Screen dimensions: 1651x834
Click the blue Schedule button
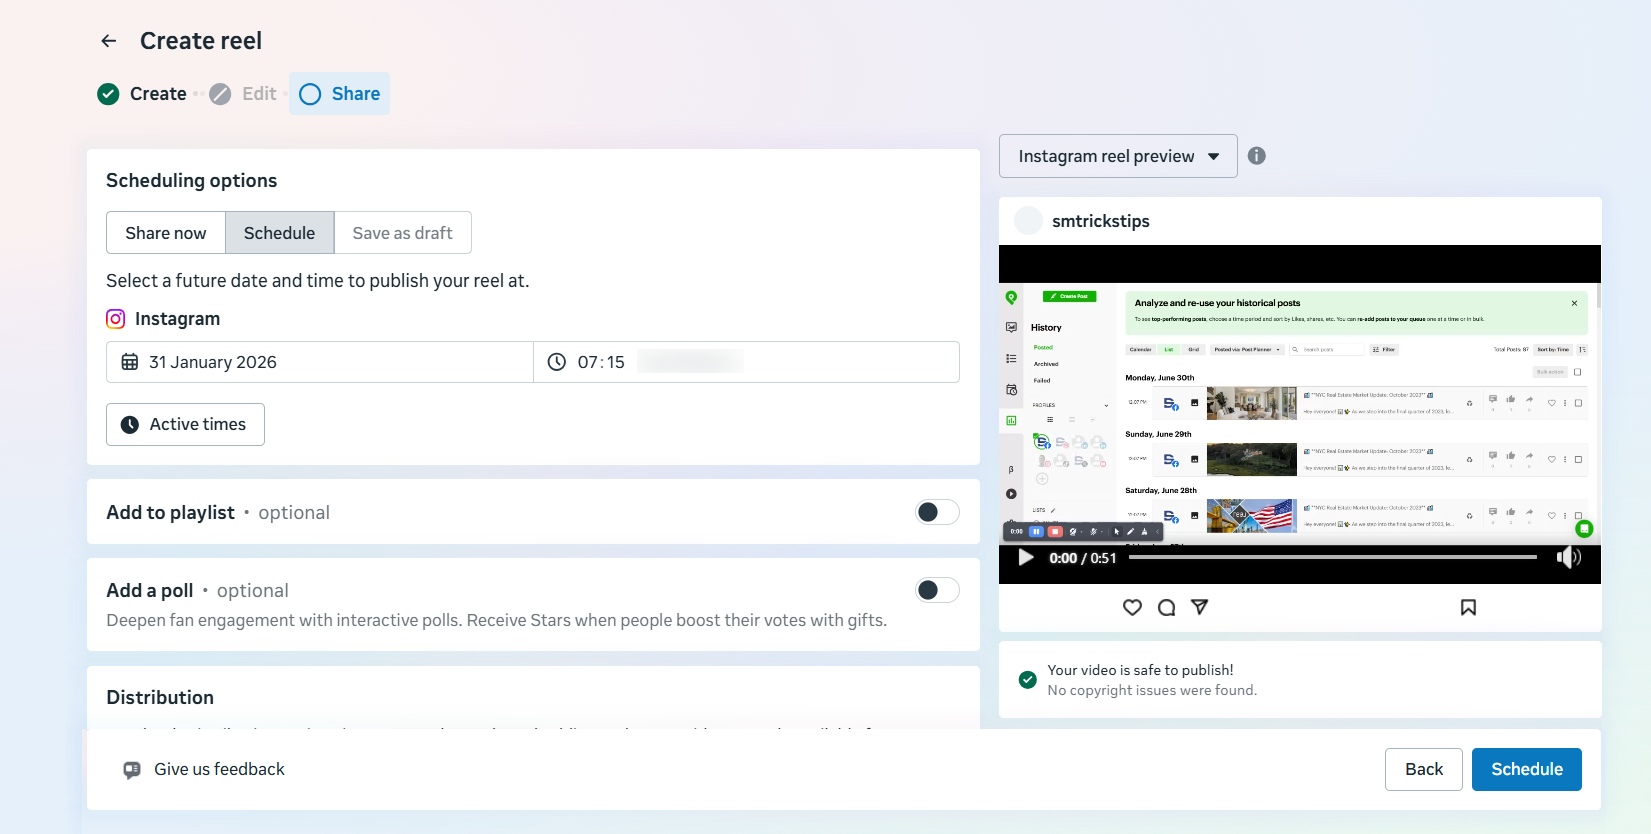point(1526,769)
